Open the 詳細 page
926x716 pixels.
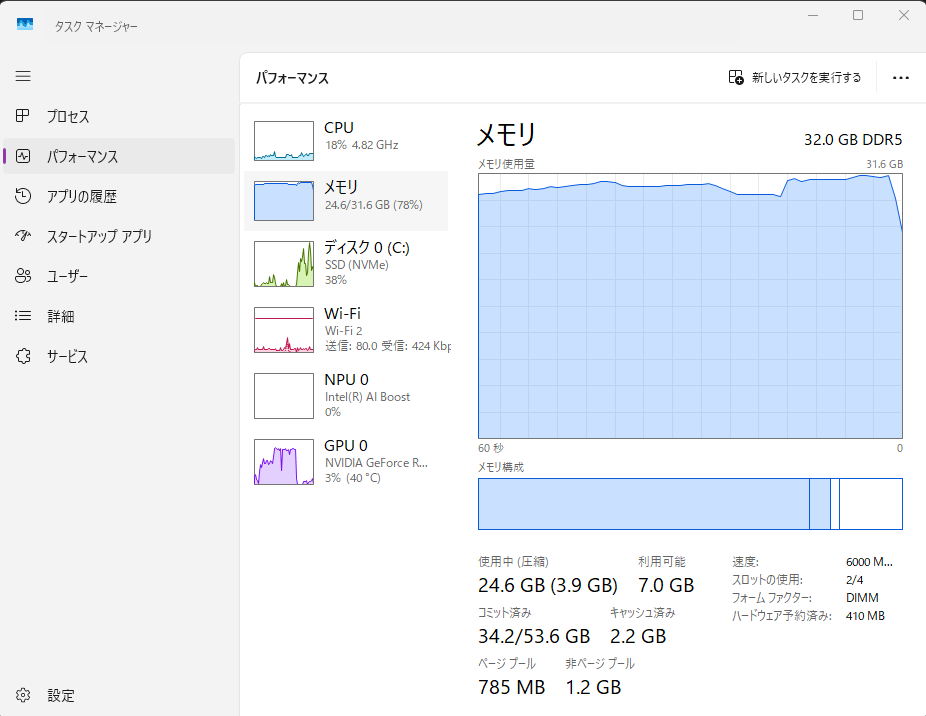[x=119, y=316]
